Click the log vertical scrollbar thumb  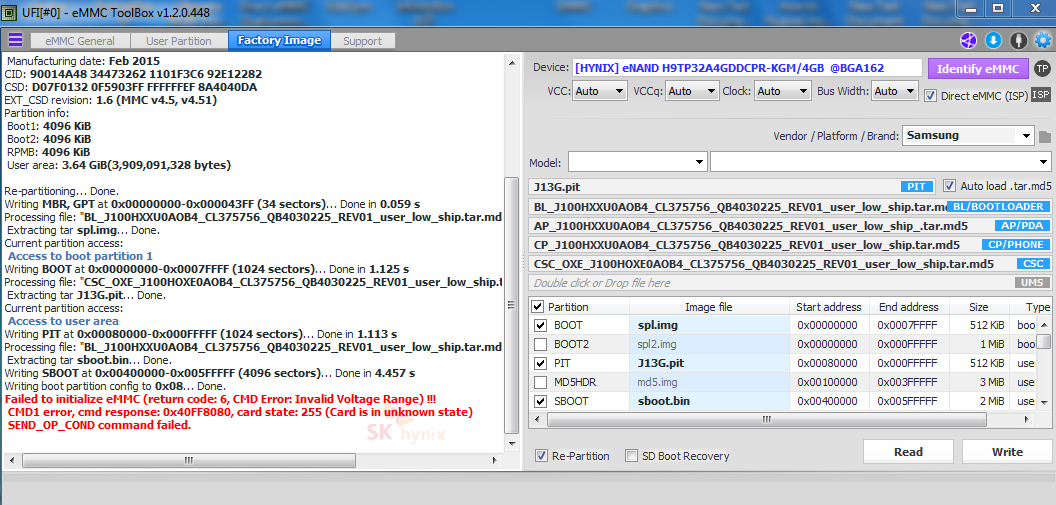(x=513, y=305)
